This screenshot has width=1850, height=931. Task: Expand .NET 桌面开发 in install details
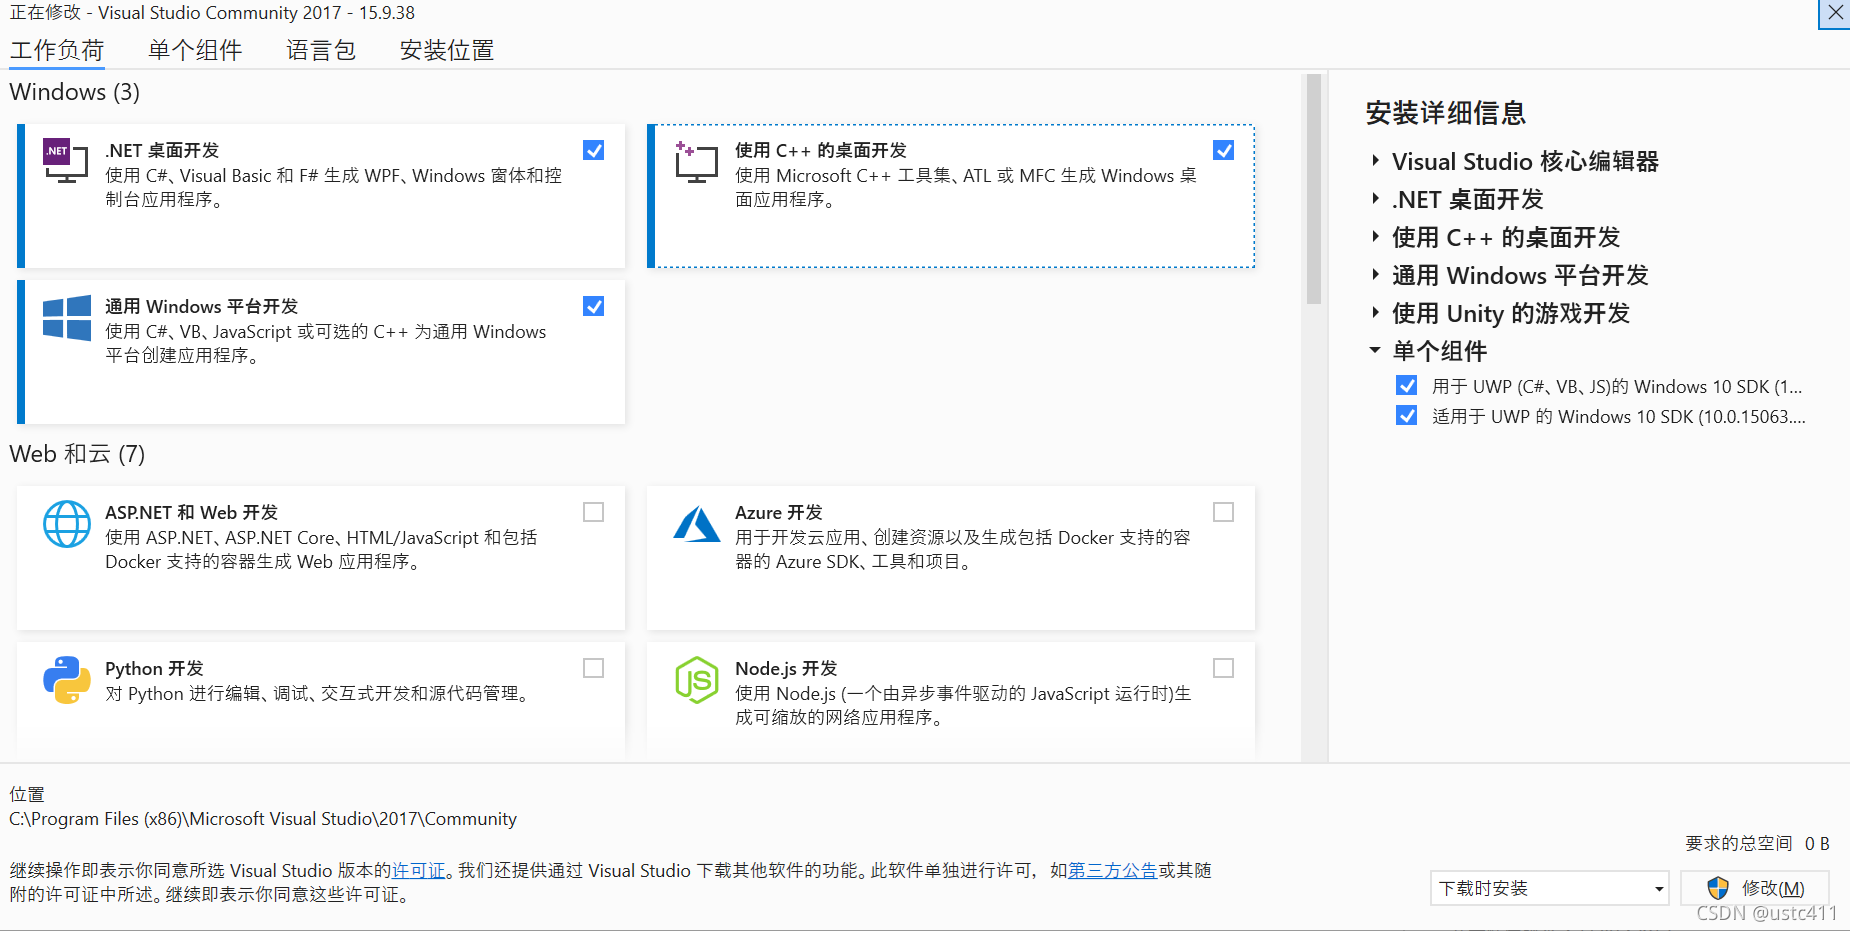(1376, 198)
